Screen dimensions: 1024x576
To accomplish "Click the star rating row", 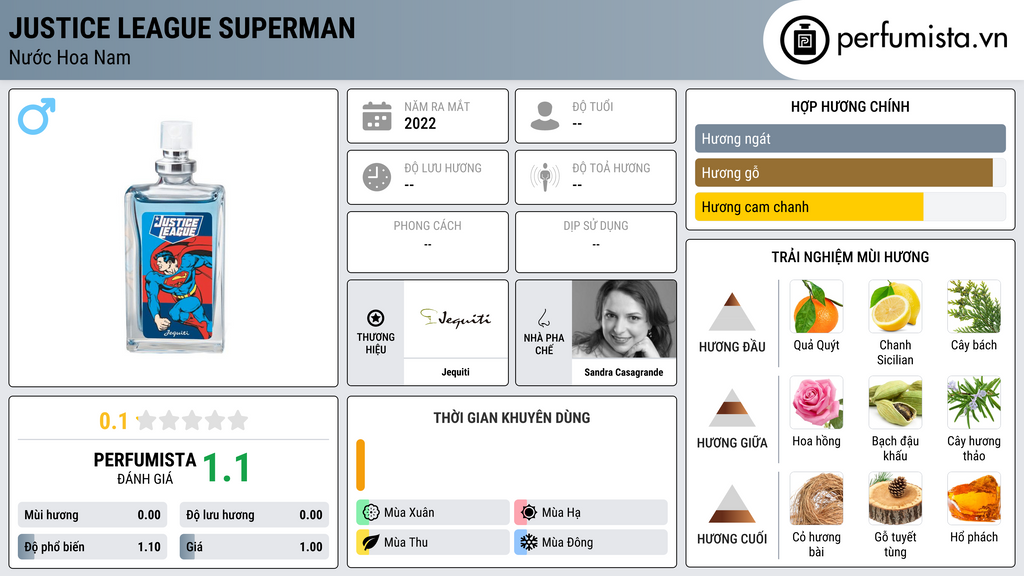I will point(193,421).
